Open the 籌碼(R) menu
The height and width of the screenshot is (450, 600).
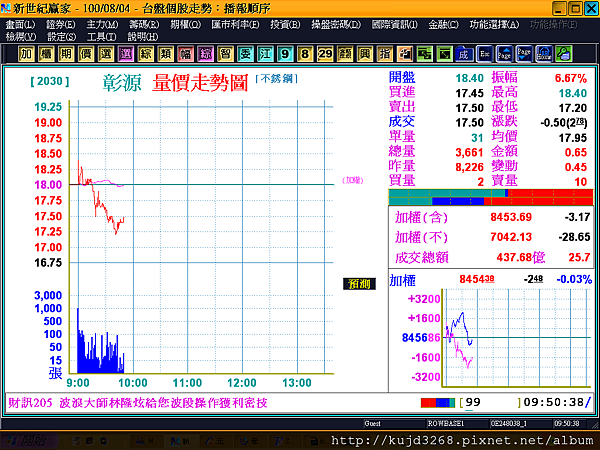[x=144, y=25]
